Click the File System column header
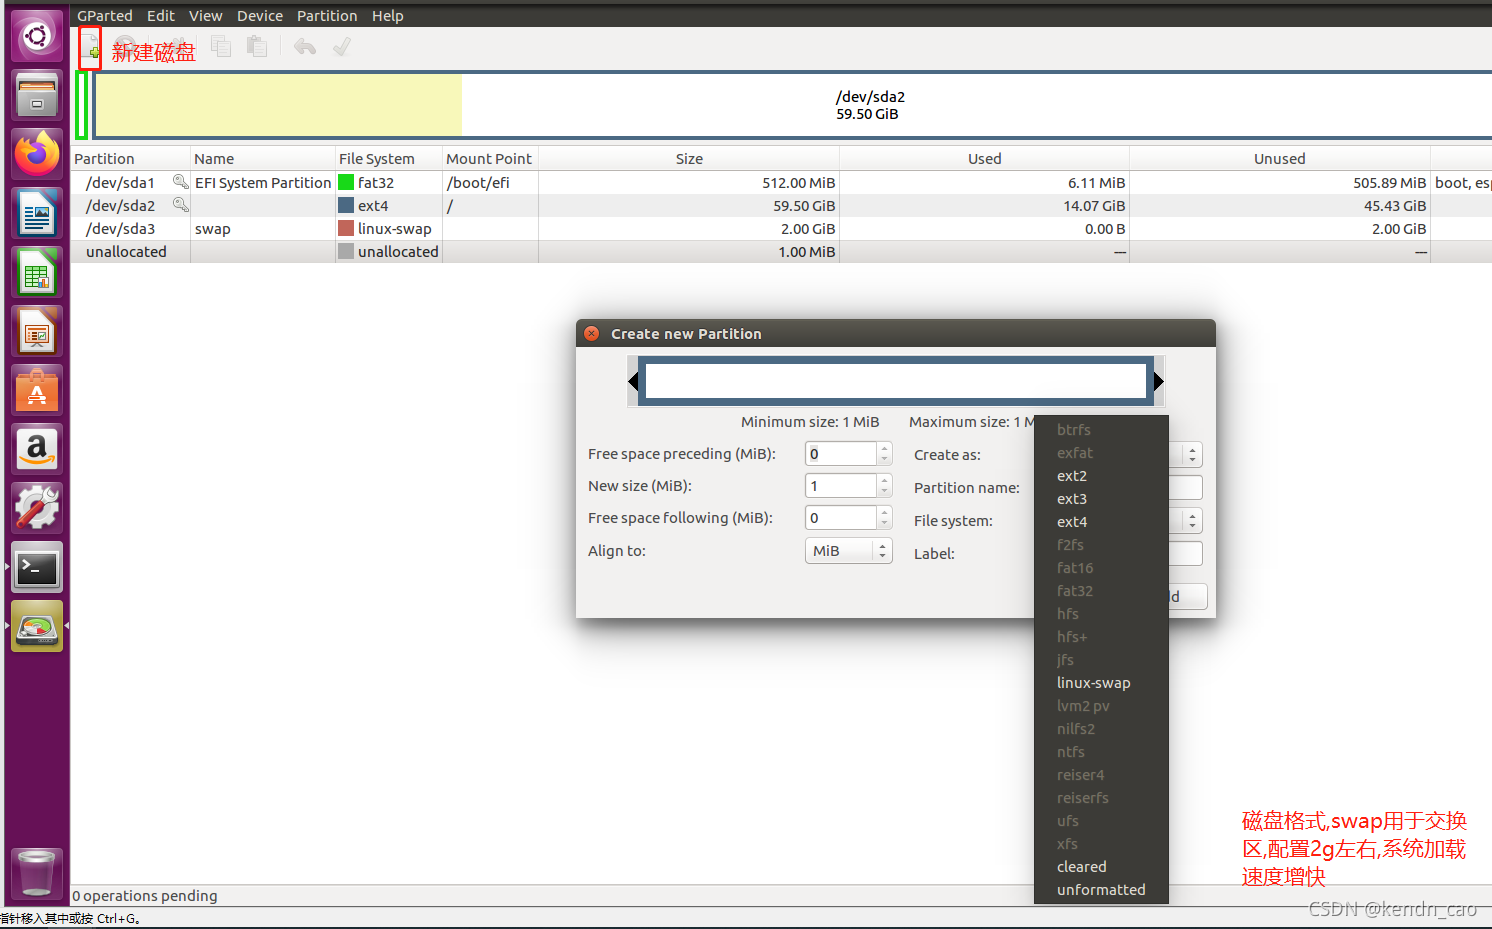 pos(388,159)
